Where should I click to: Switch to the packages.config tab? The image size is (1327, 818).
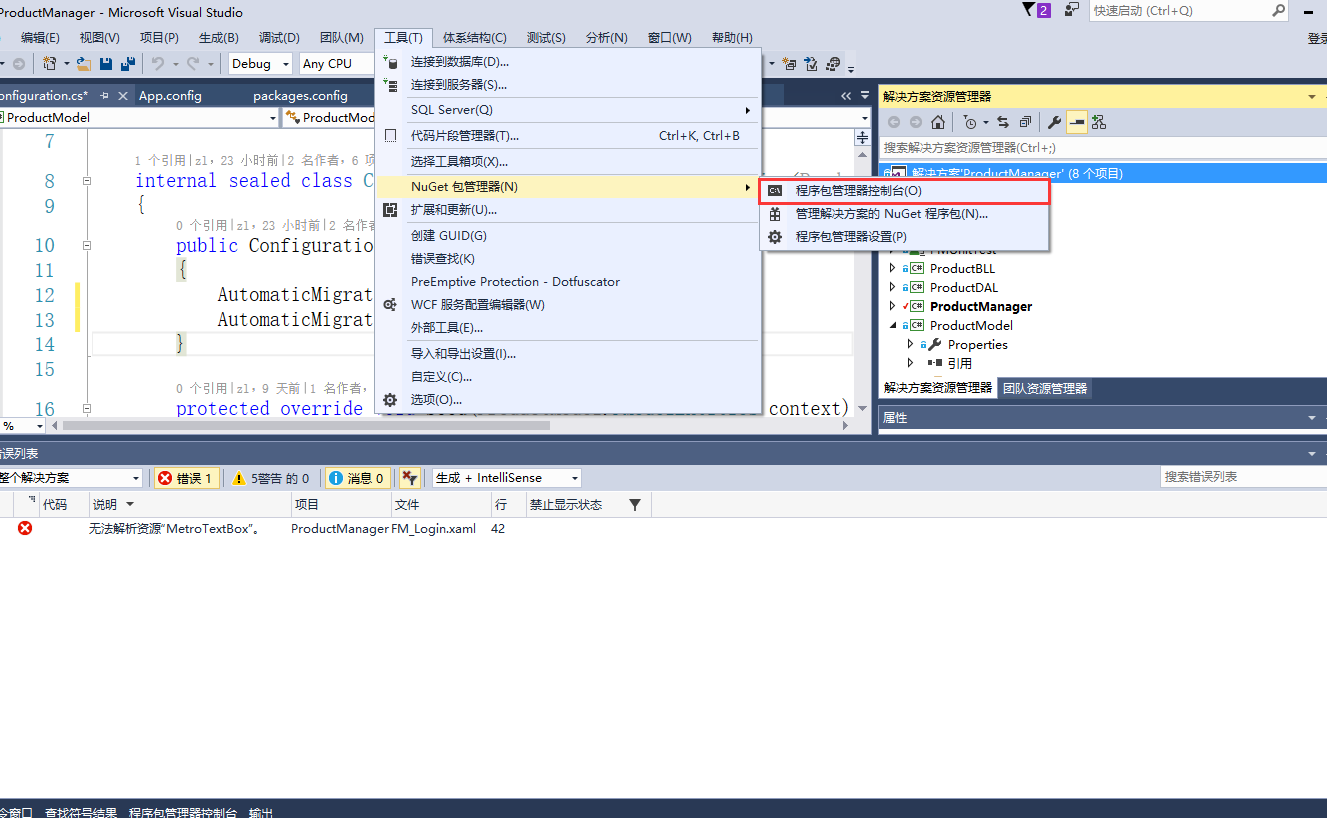click(x=300, y=96)
